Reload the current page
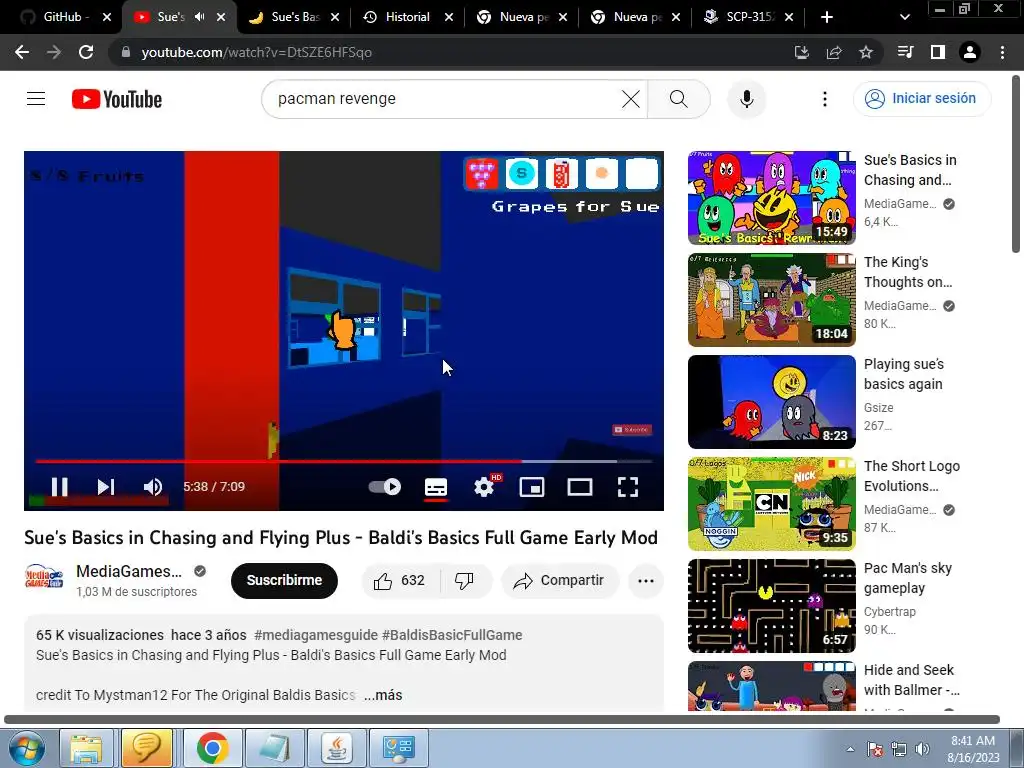1024x768 pixels. click(86, 52)
